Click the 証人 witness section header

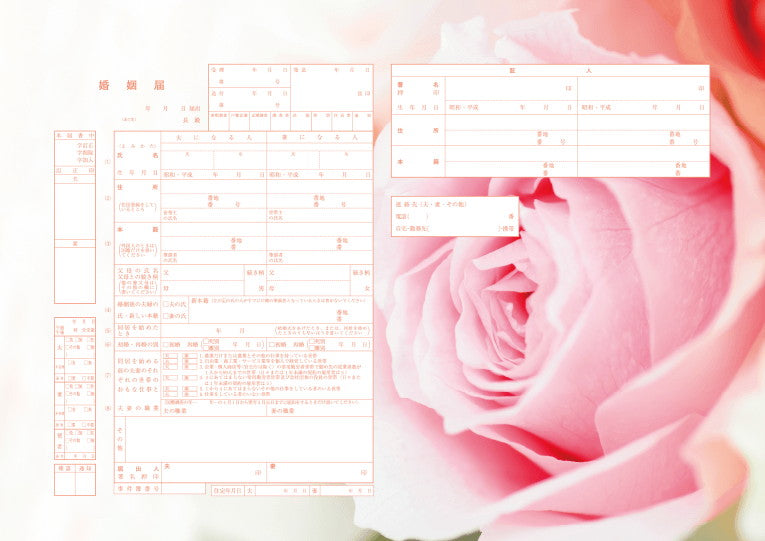[549, 71]
